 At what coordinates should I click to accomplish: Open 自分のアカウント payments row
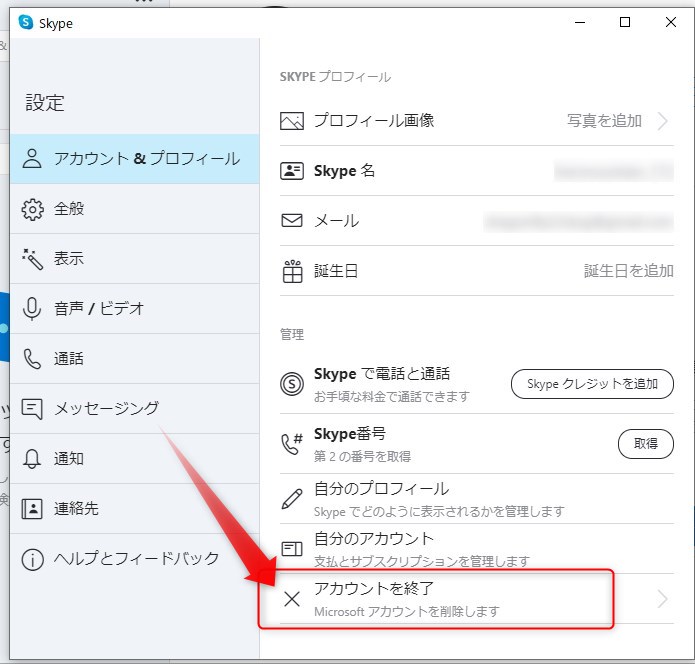pos(476,549)
